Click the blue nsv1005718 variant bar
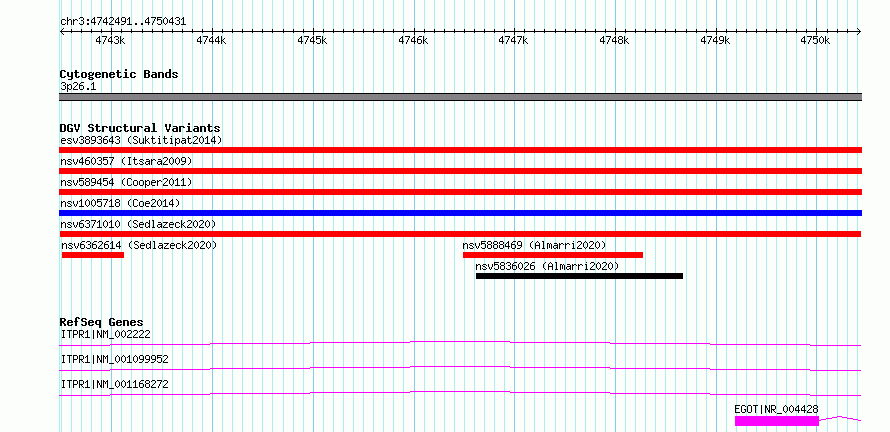 (x=460, y=213)
